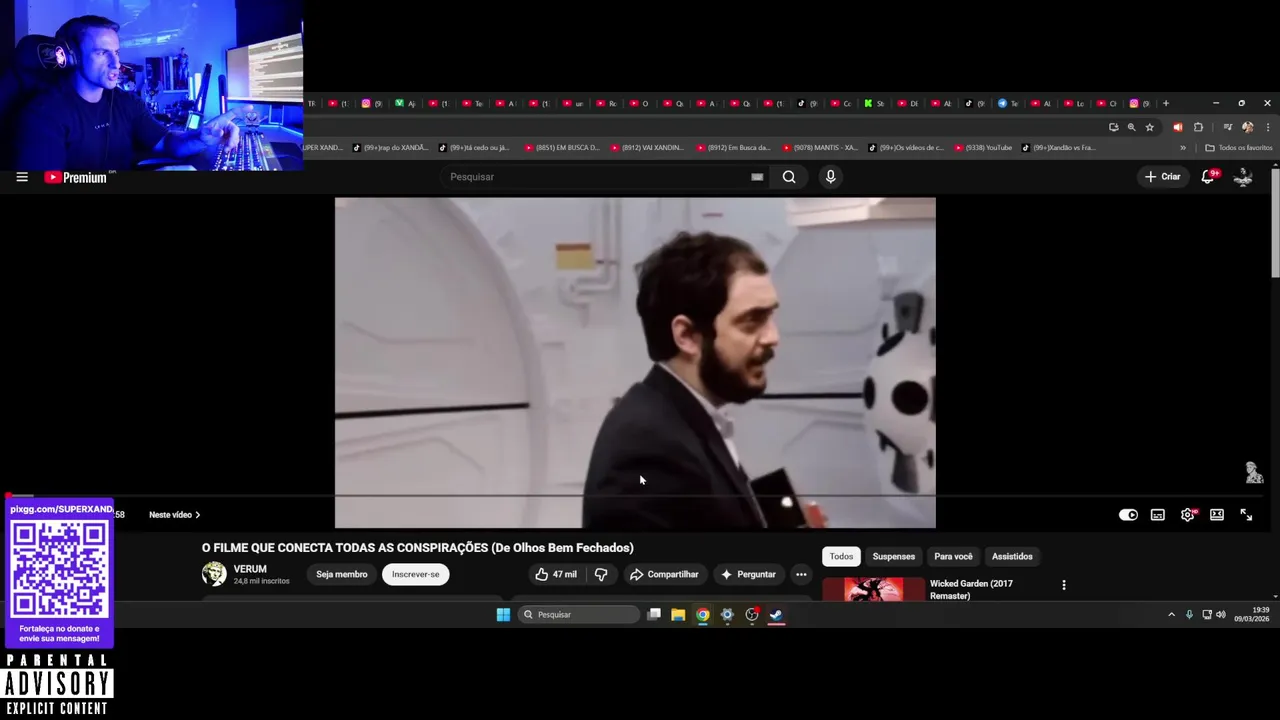Screen dimensions: 1280x720
Task: Open Steam from the taskbar
Action: 776,614
